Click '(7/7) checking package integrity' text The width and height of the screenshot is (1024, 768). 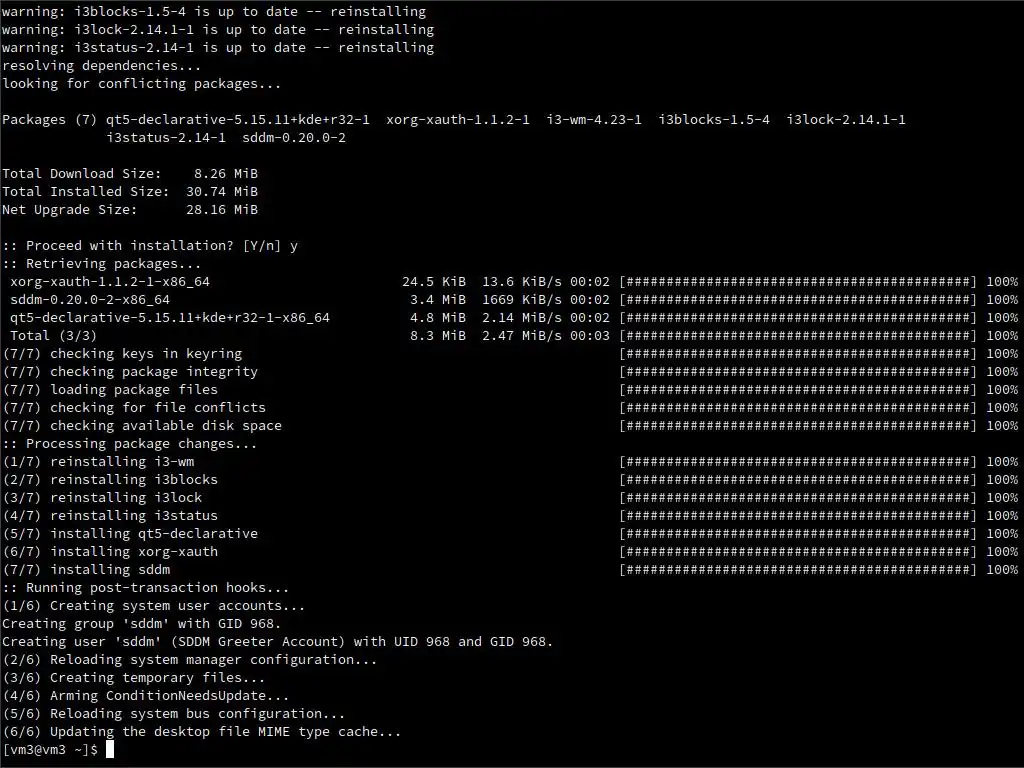[x=130, y=372]
